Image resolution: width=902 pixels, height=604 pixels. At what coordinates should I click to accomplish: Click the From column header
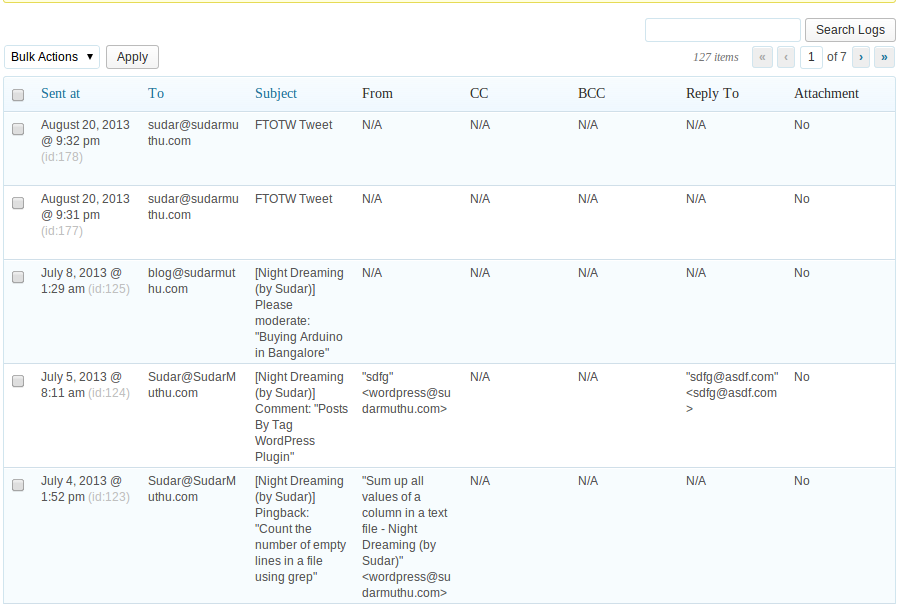tap(377, 93)
